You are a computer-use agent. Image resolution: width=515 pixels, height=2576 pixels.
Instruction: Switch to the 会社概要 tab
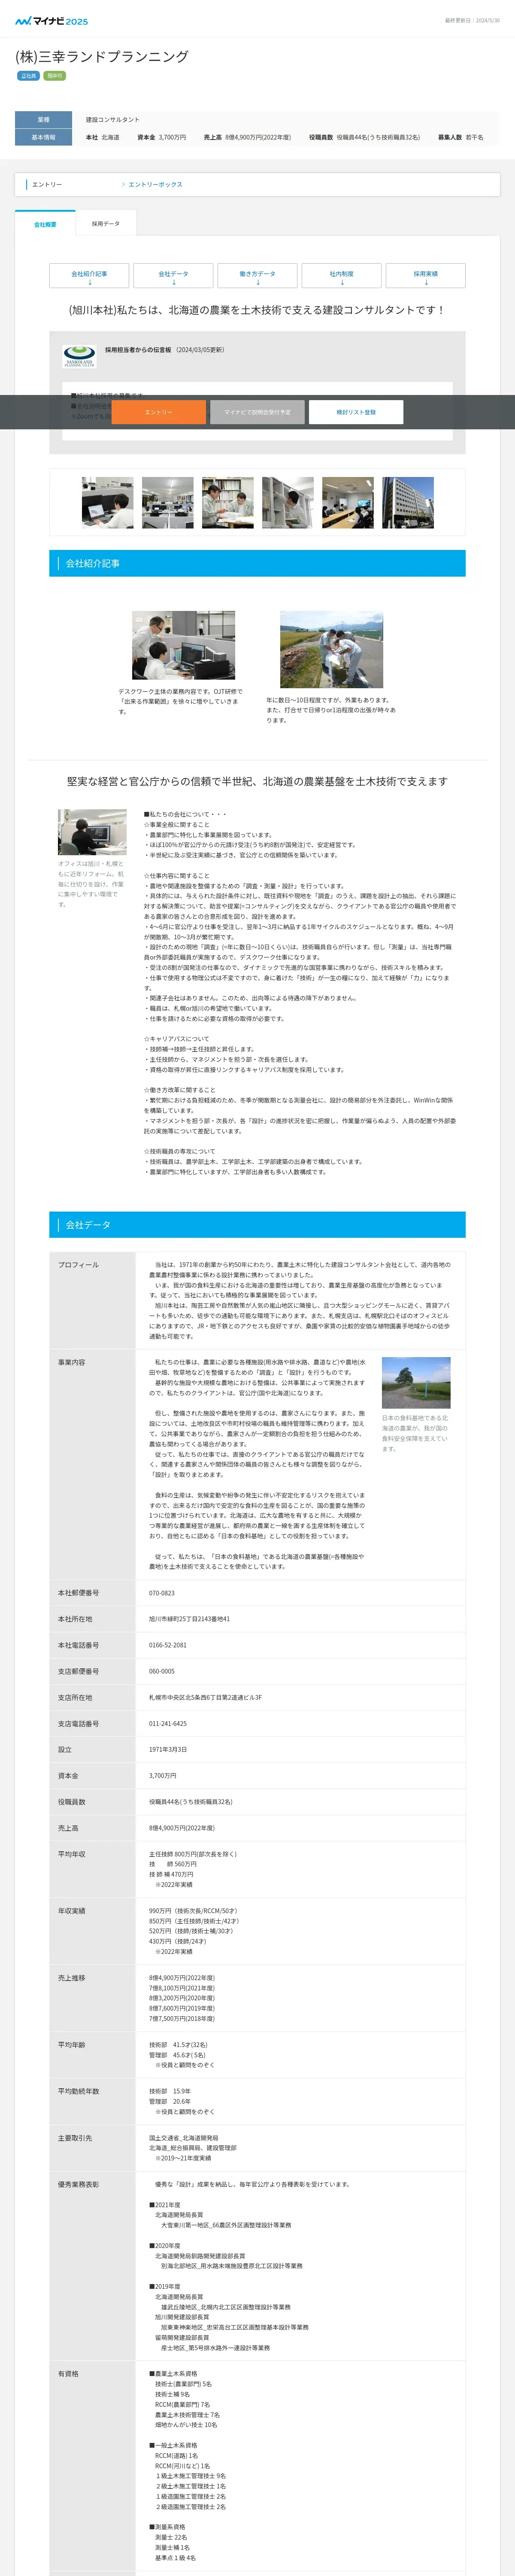(x=45, y=224)
